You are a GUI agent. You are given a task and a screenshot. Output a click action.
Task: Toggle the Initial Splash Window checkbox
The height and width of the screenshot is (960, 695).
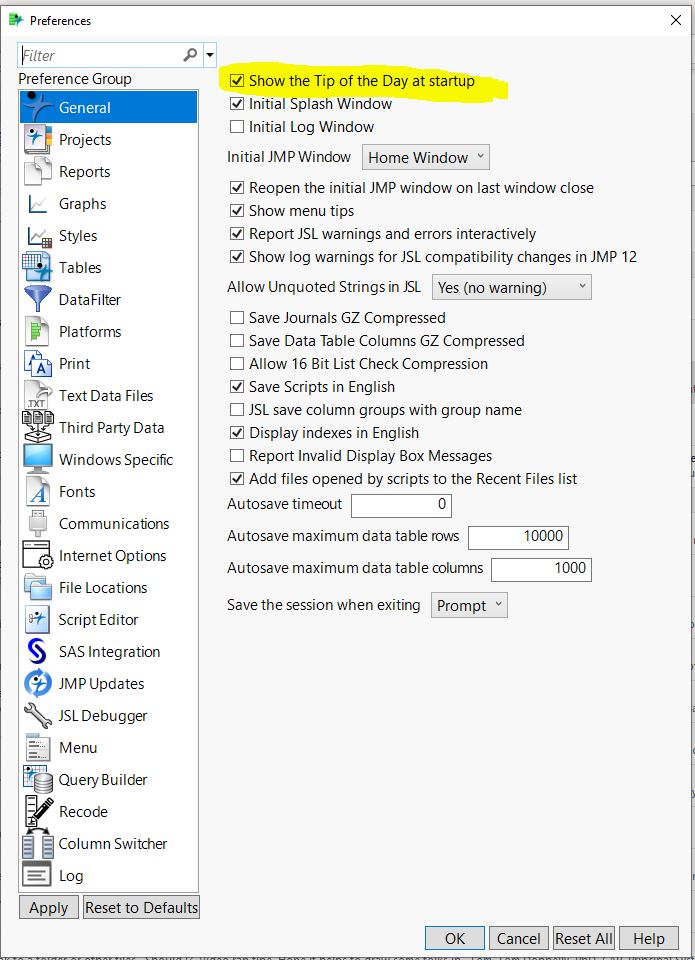[x=236, y=104]
